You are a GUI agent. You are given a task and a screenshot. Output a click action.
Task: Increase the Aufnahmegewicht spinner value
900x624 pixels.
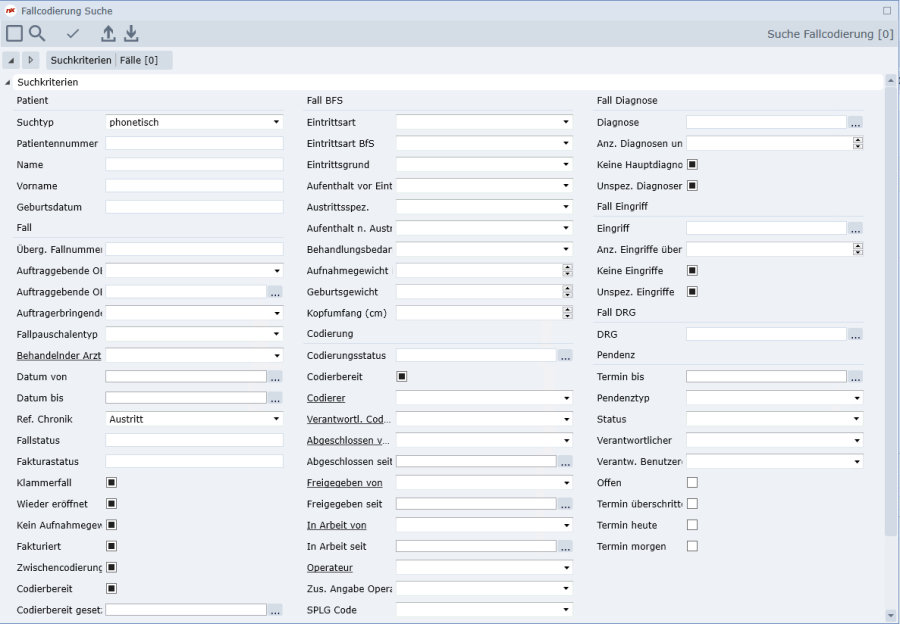pos(568,267)
